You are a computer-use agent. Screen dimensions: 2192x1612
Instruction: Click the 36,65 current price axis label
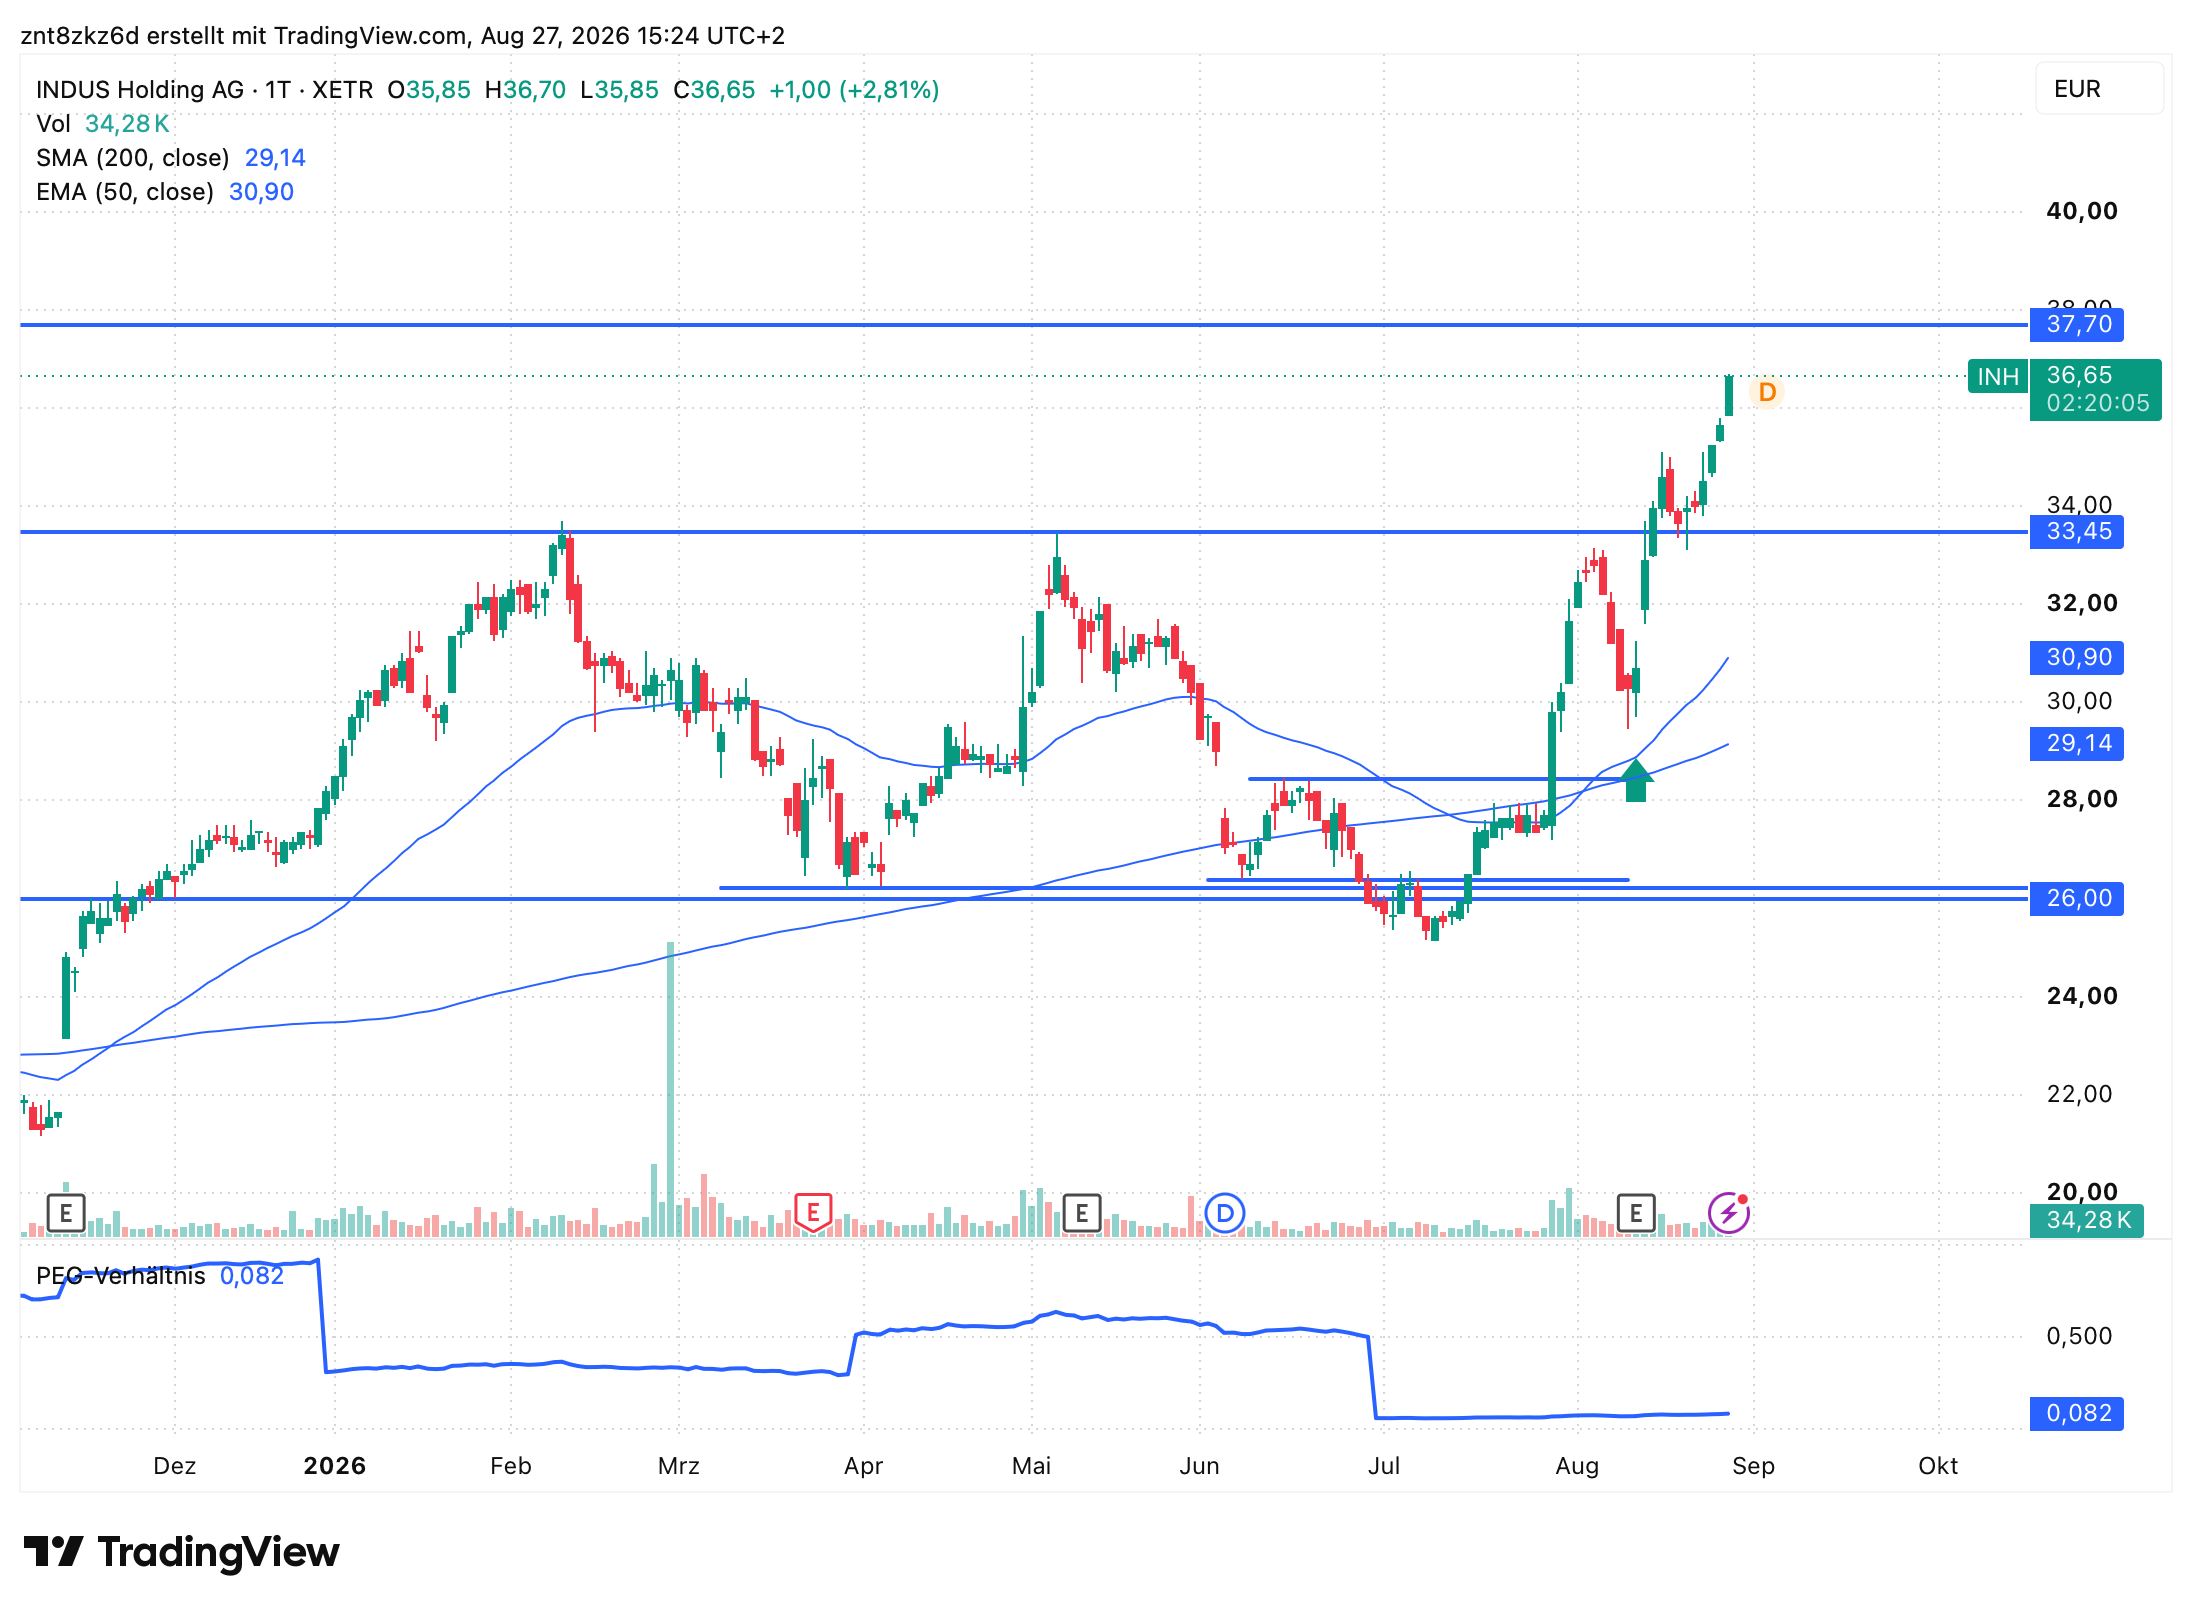(2080, 375)
